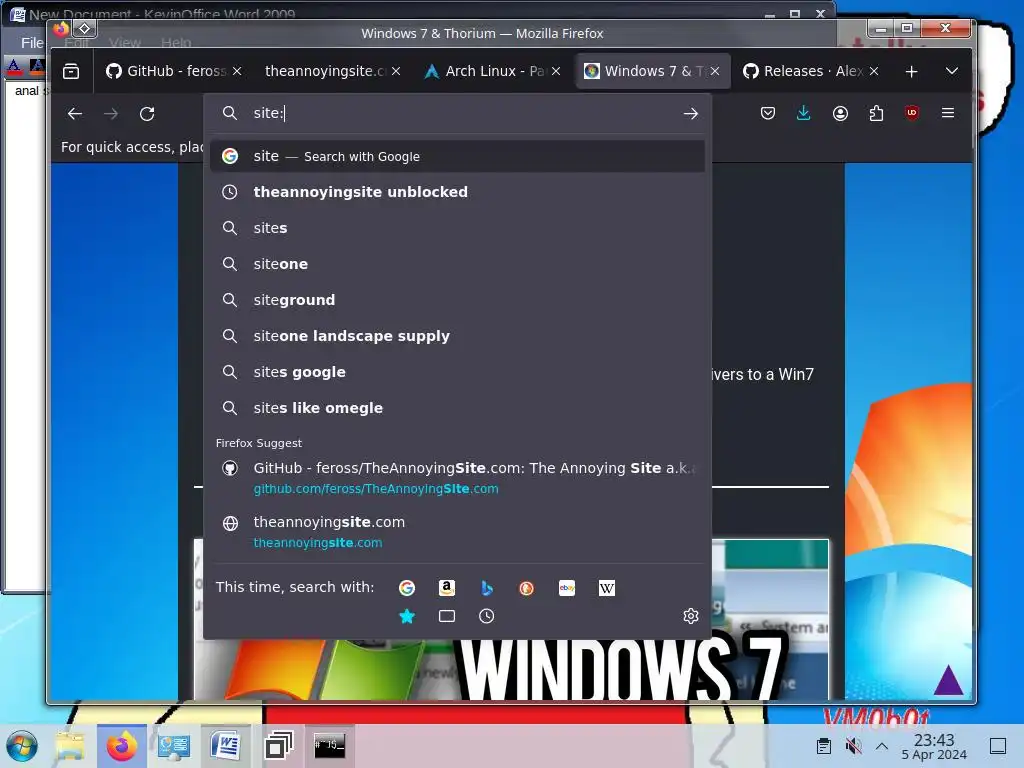The image size is (1024, 768).
Task: Open the Firefox hamburger application menu
Action: pyautogui.click(x=948, y=113)
